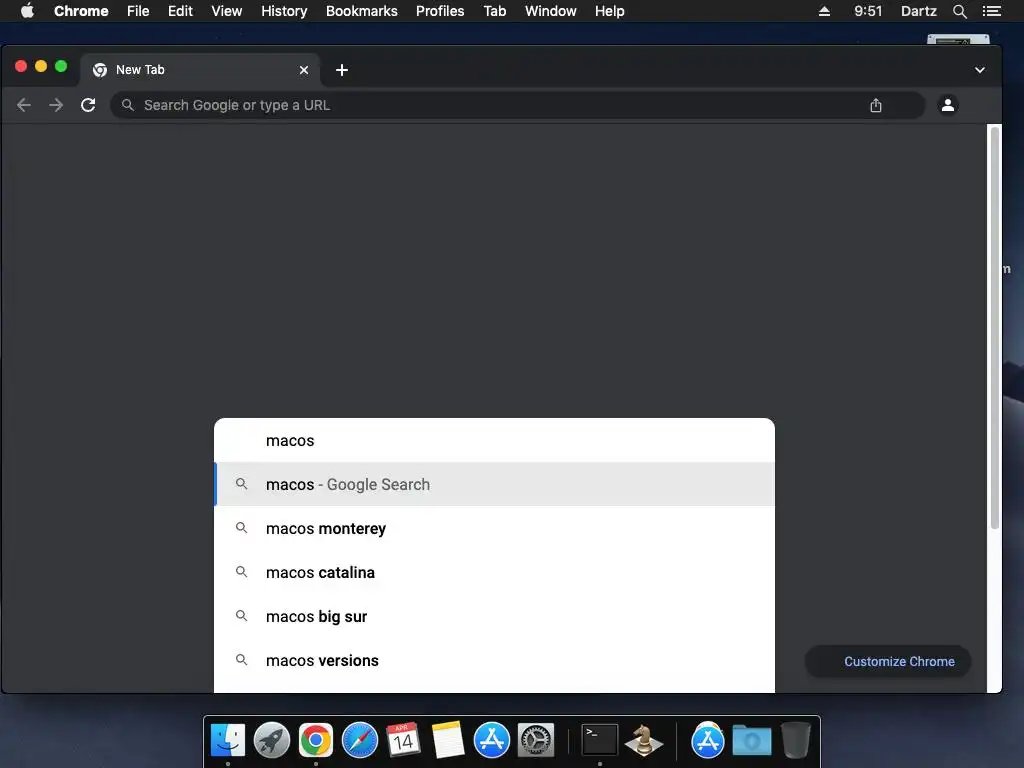Click the Dartz user name in menu bar
This screenshot has height=768, width=1024.
(x=918, y=11)
